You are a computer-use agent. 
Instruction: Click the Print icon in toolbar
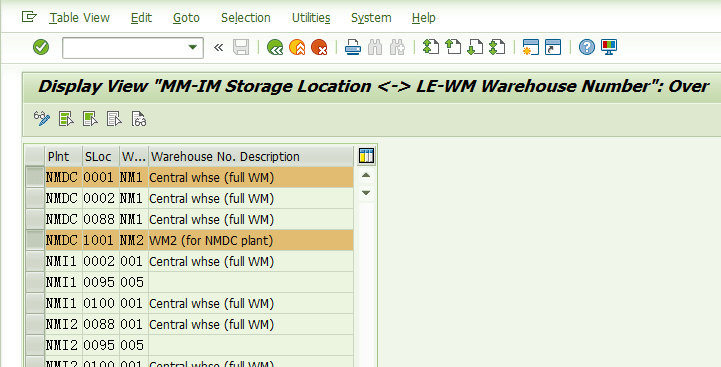coord(353,47)
